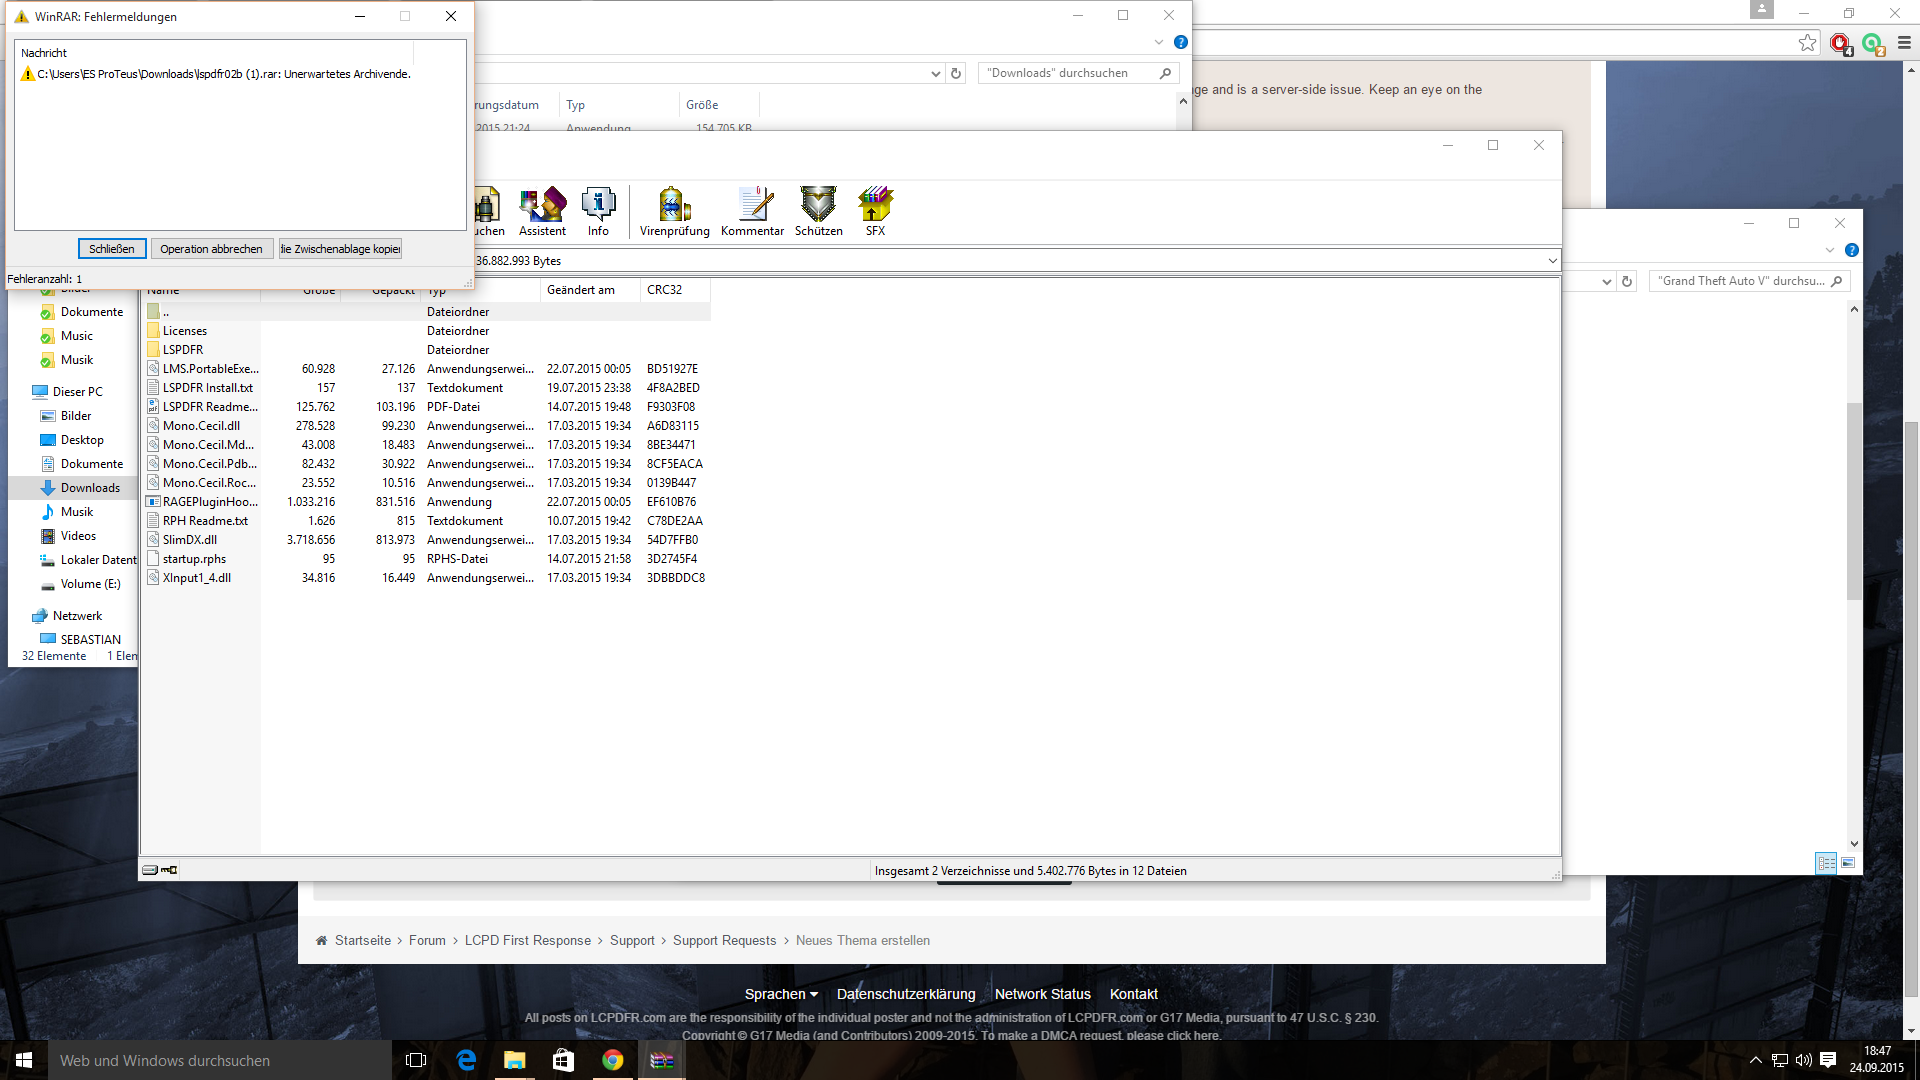Click AdBlock extension icon in Chrome
1920x1080 pixels.
click(x=1839, y=43)
